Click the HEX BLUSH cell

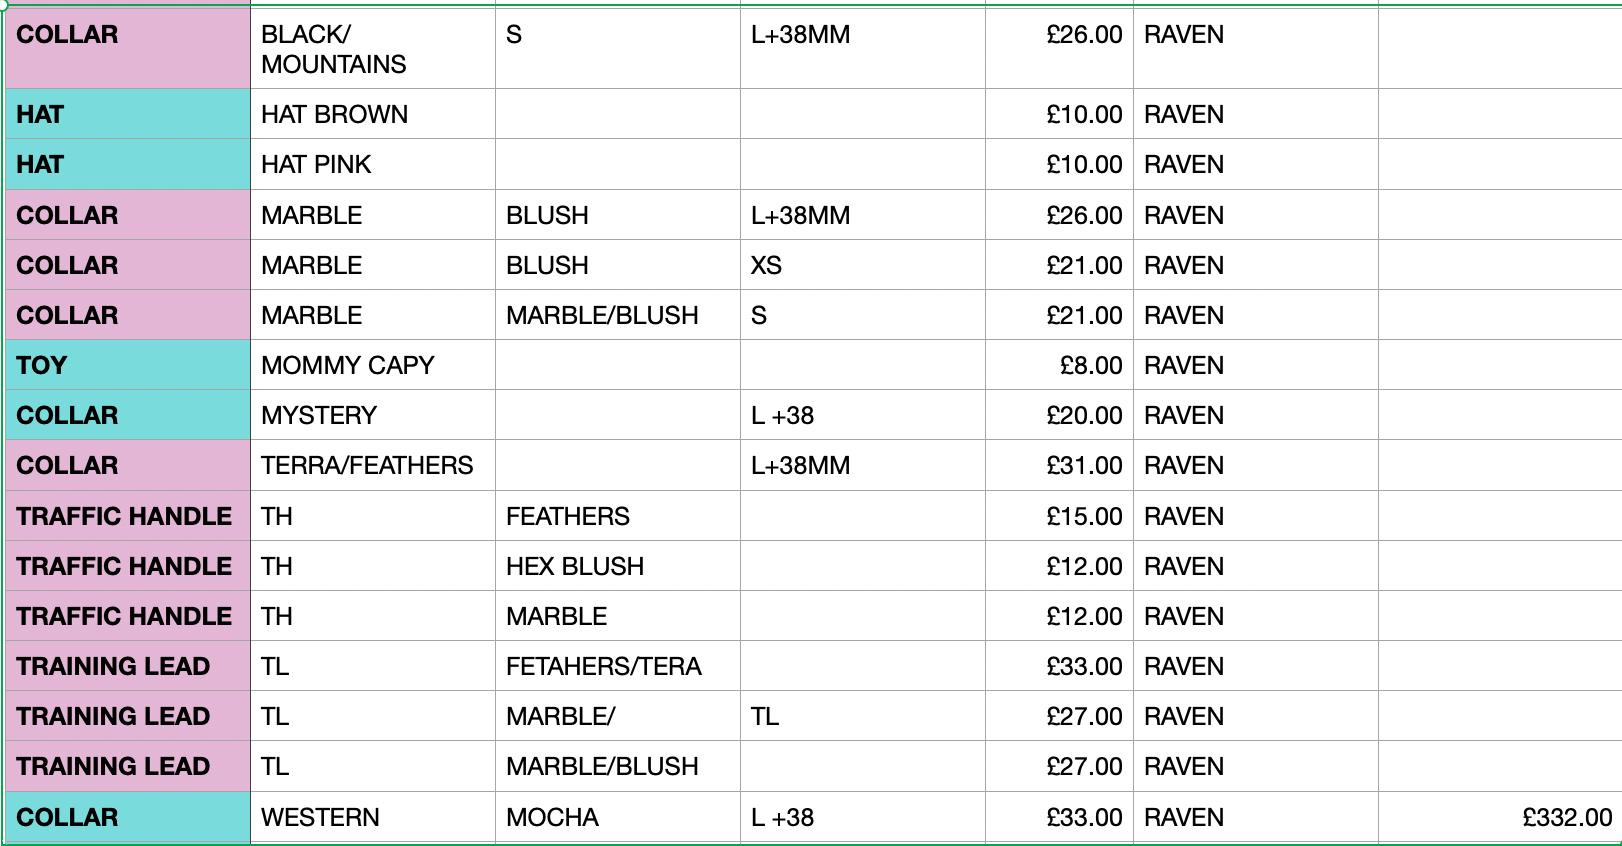tap(617, 566)
